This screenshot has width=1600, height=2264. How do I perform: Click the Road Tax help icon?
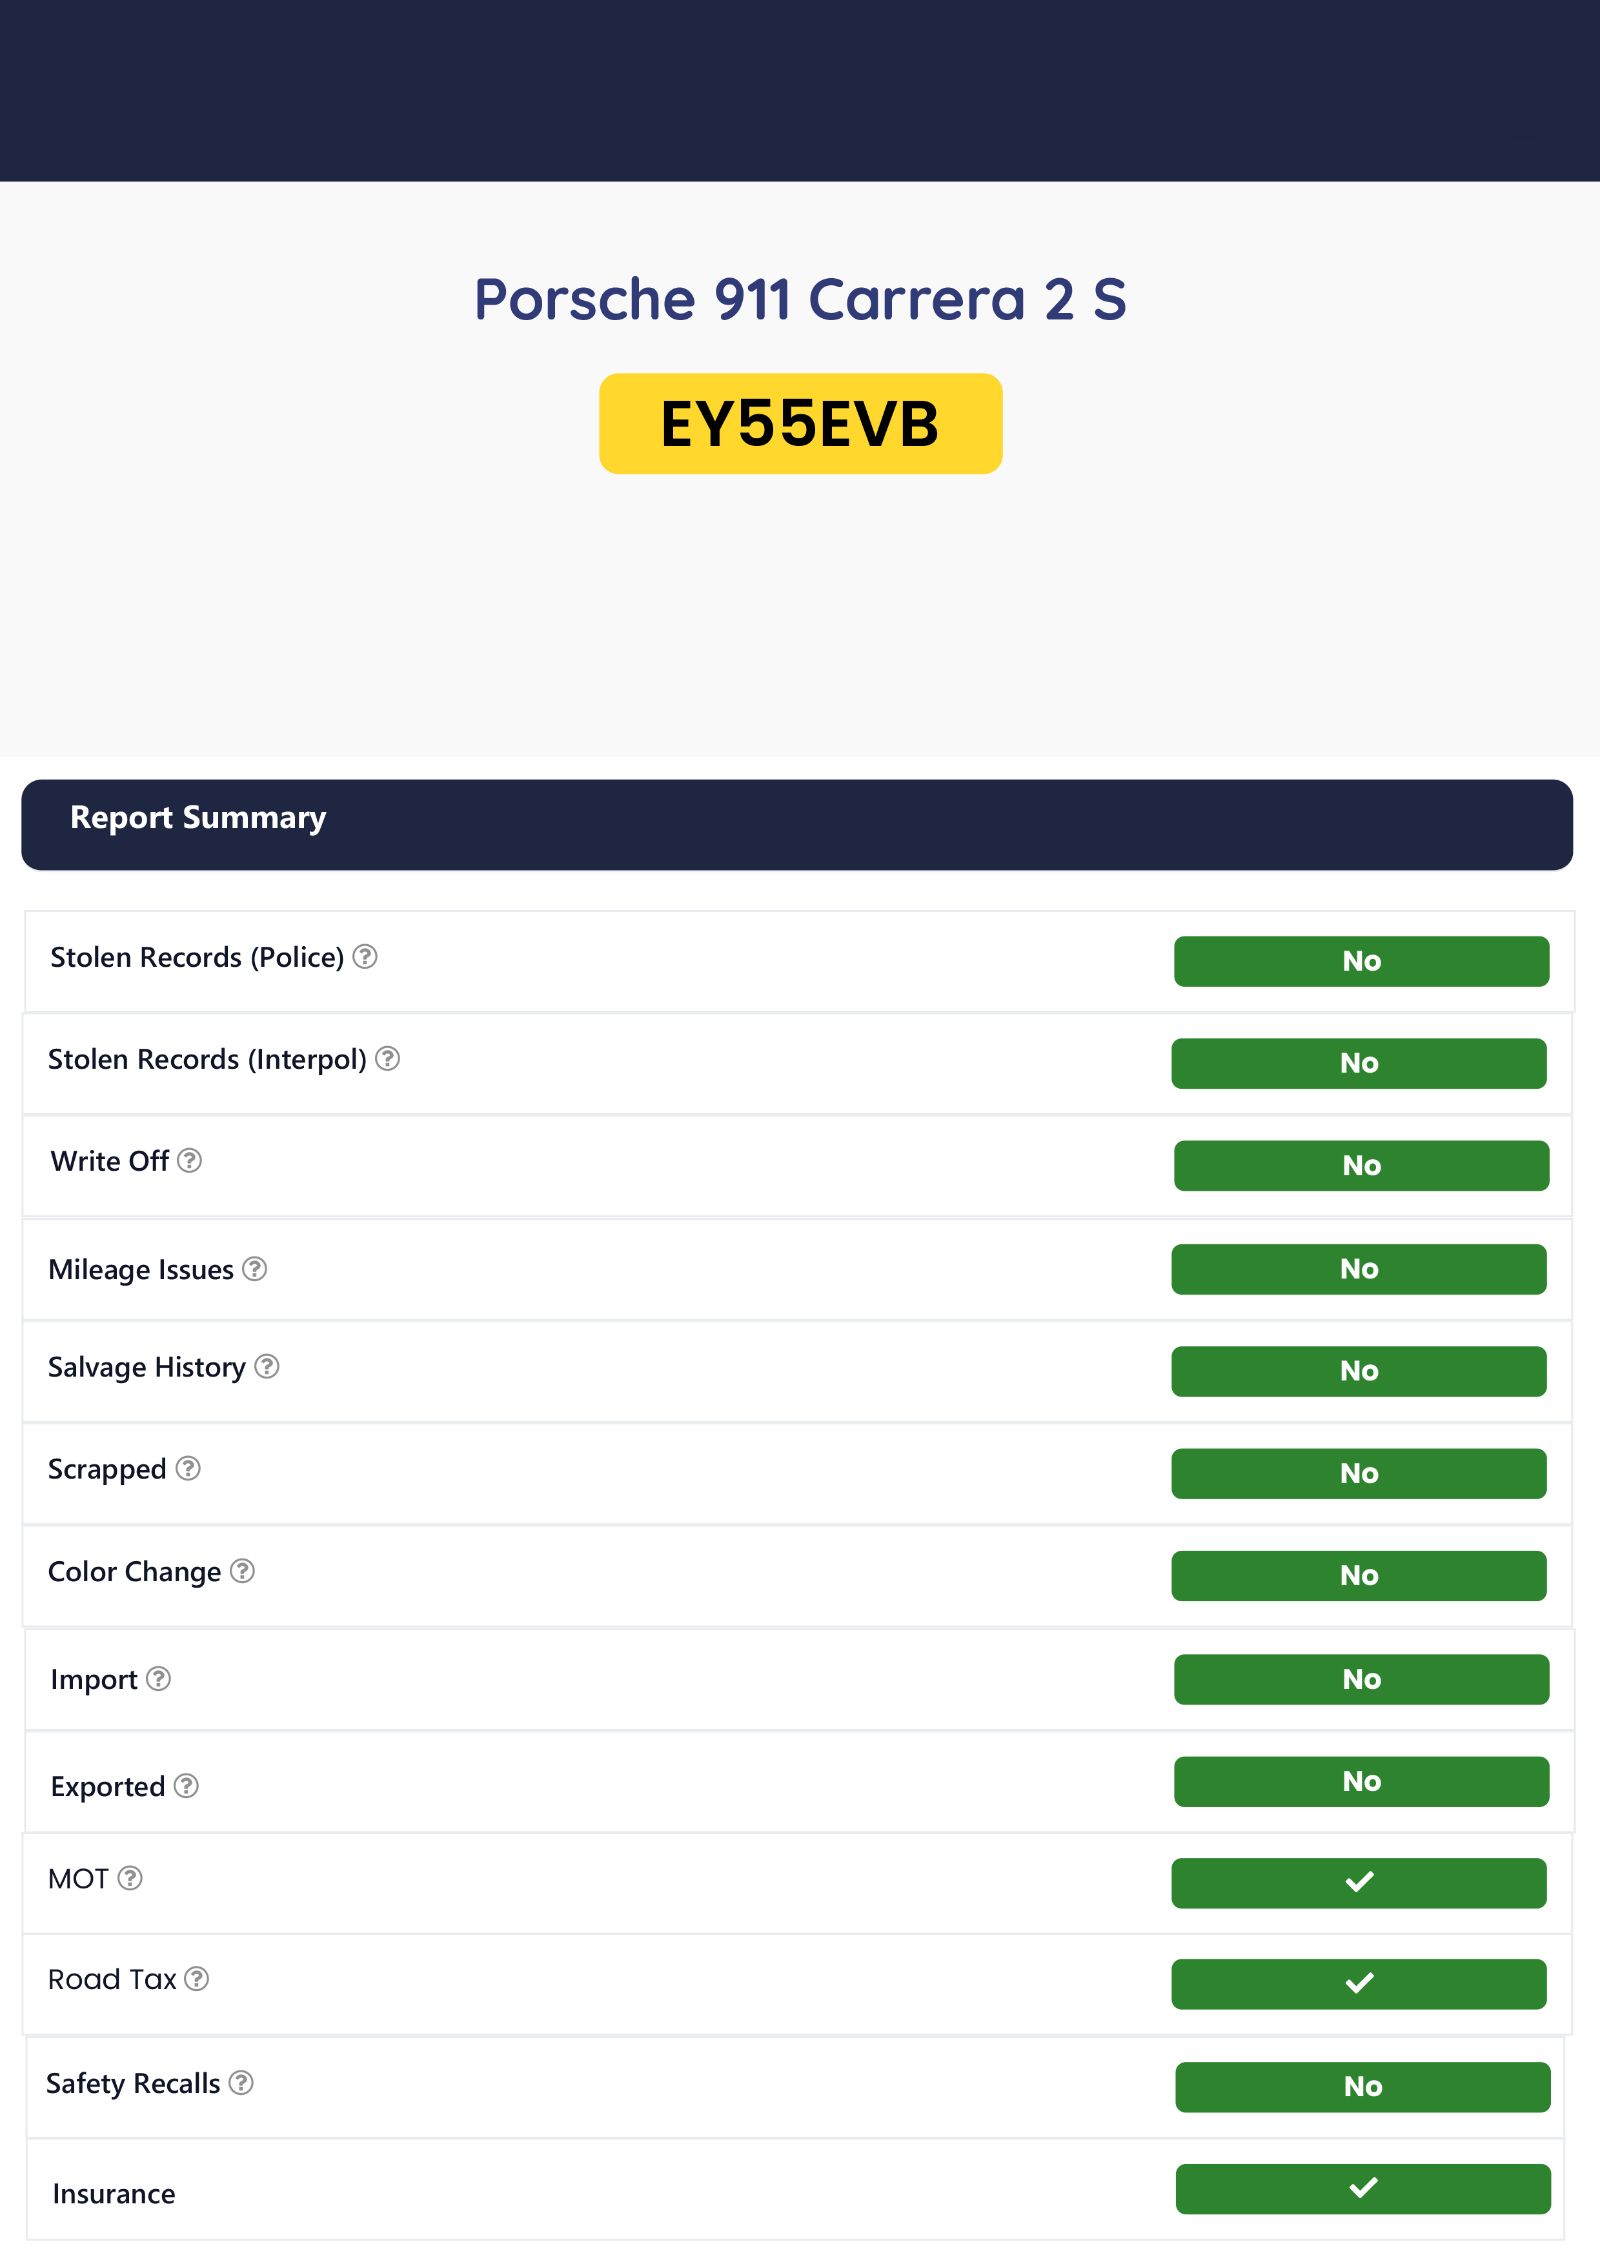point(197,1979)
